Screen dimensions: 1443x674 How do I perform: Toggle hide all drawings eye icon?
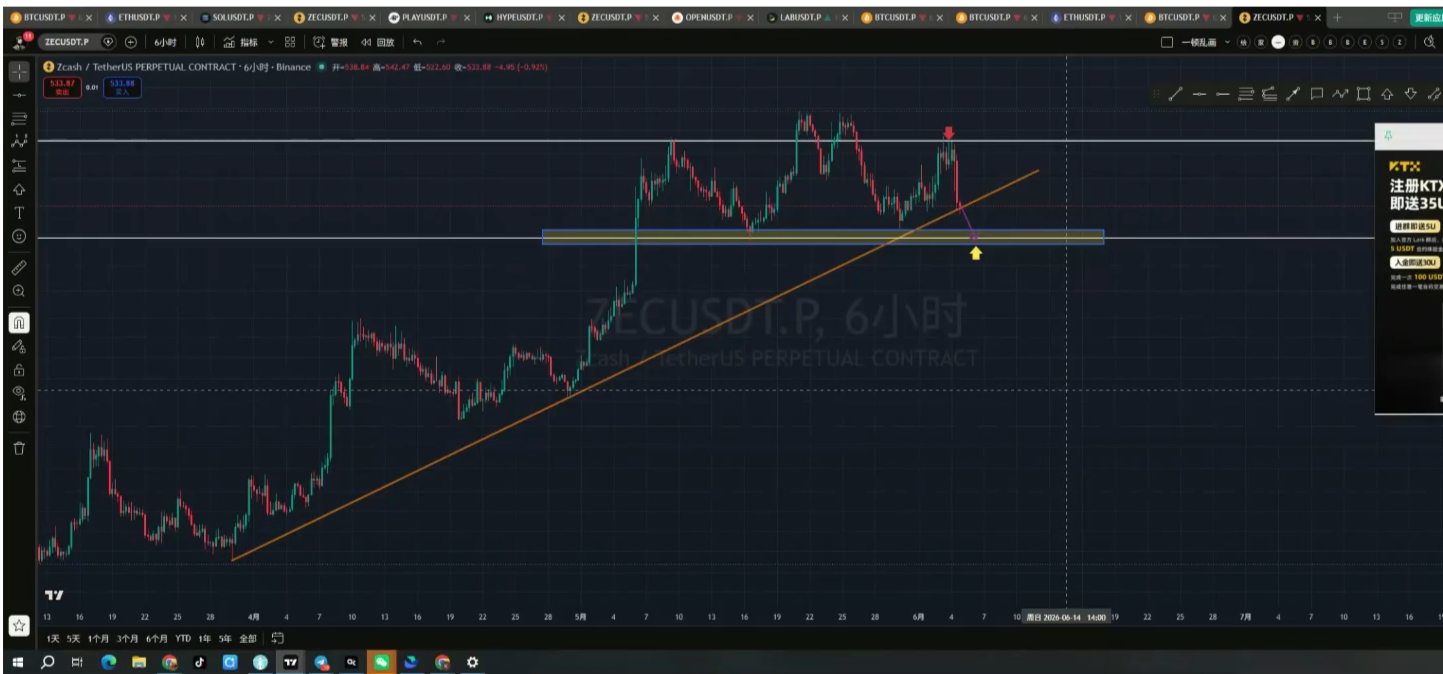pos(18,393)
